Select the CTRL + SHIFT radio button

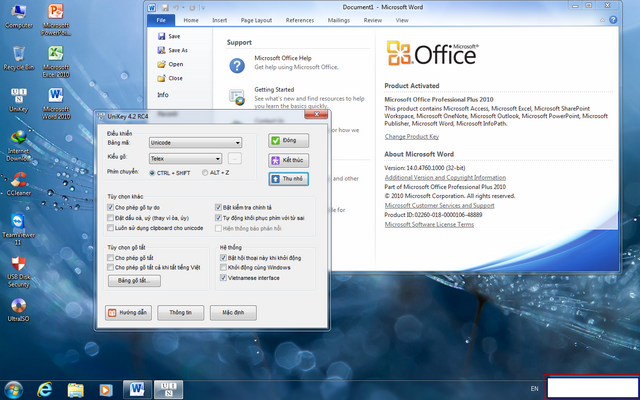point(152,173)
